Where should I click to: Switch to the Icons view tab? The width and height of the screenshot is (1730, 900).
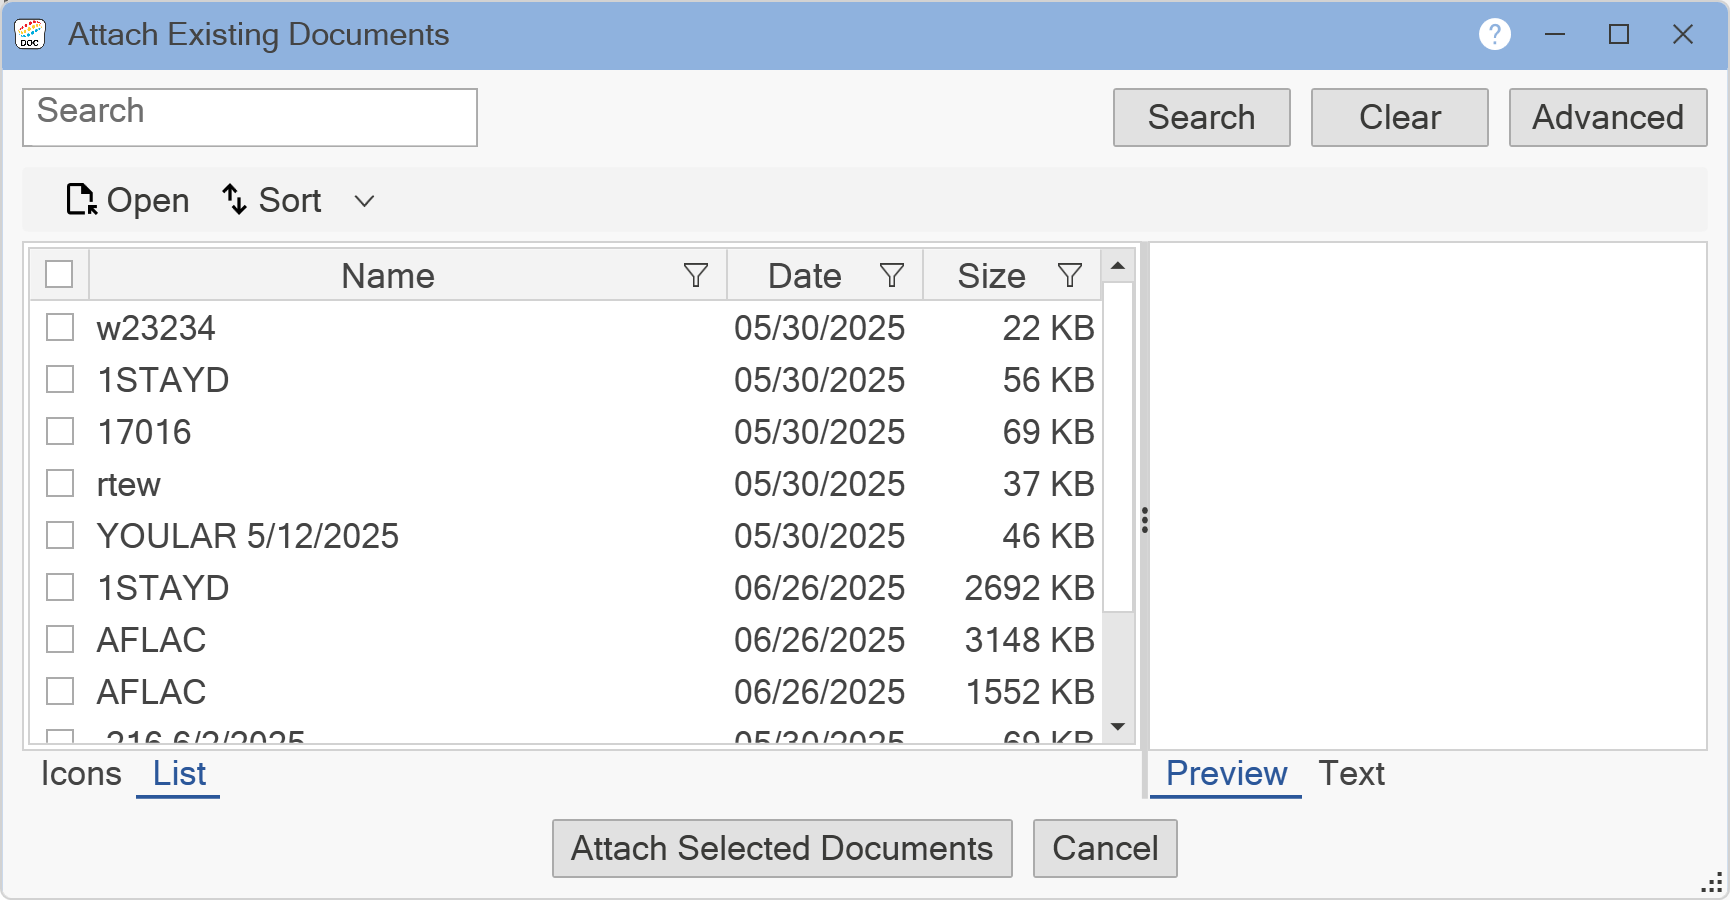click(80, 773)
